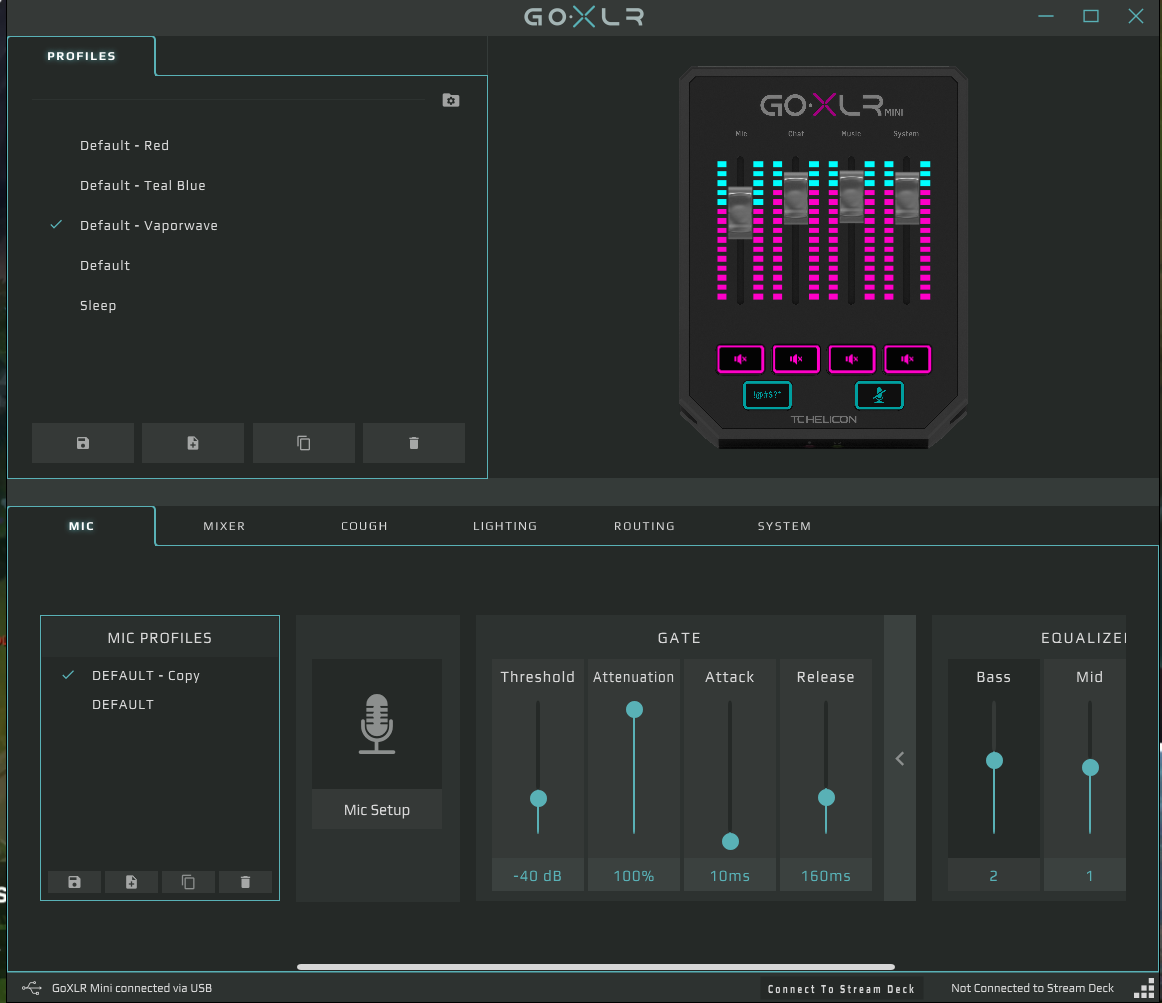Click the grid icon at the bottom-right corner

point(1145,989)
